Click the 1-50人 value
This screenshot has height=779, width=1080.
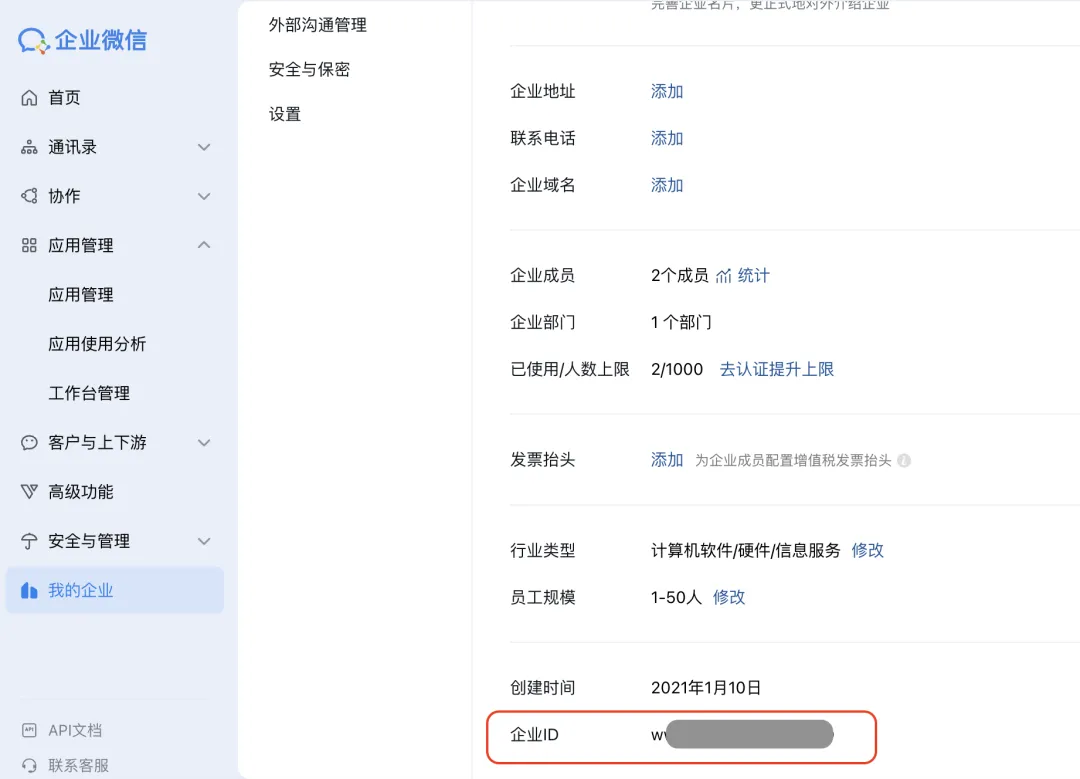point(676,597)
